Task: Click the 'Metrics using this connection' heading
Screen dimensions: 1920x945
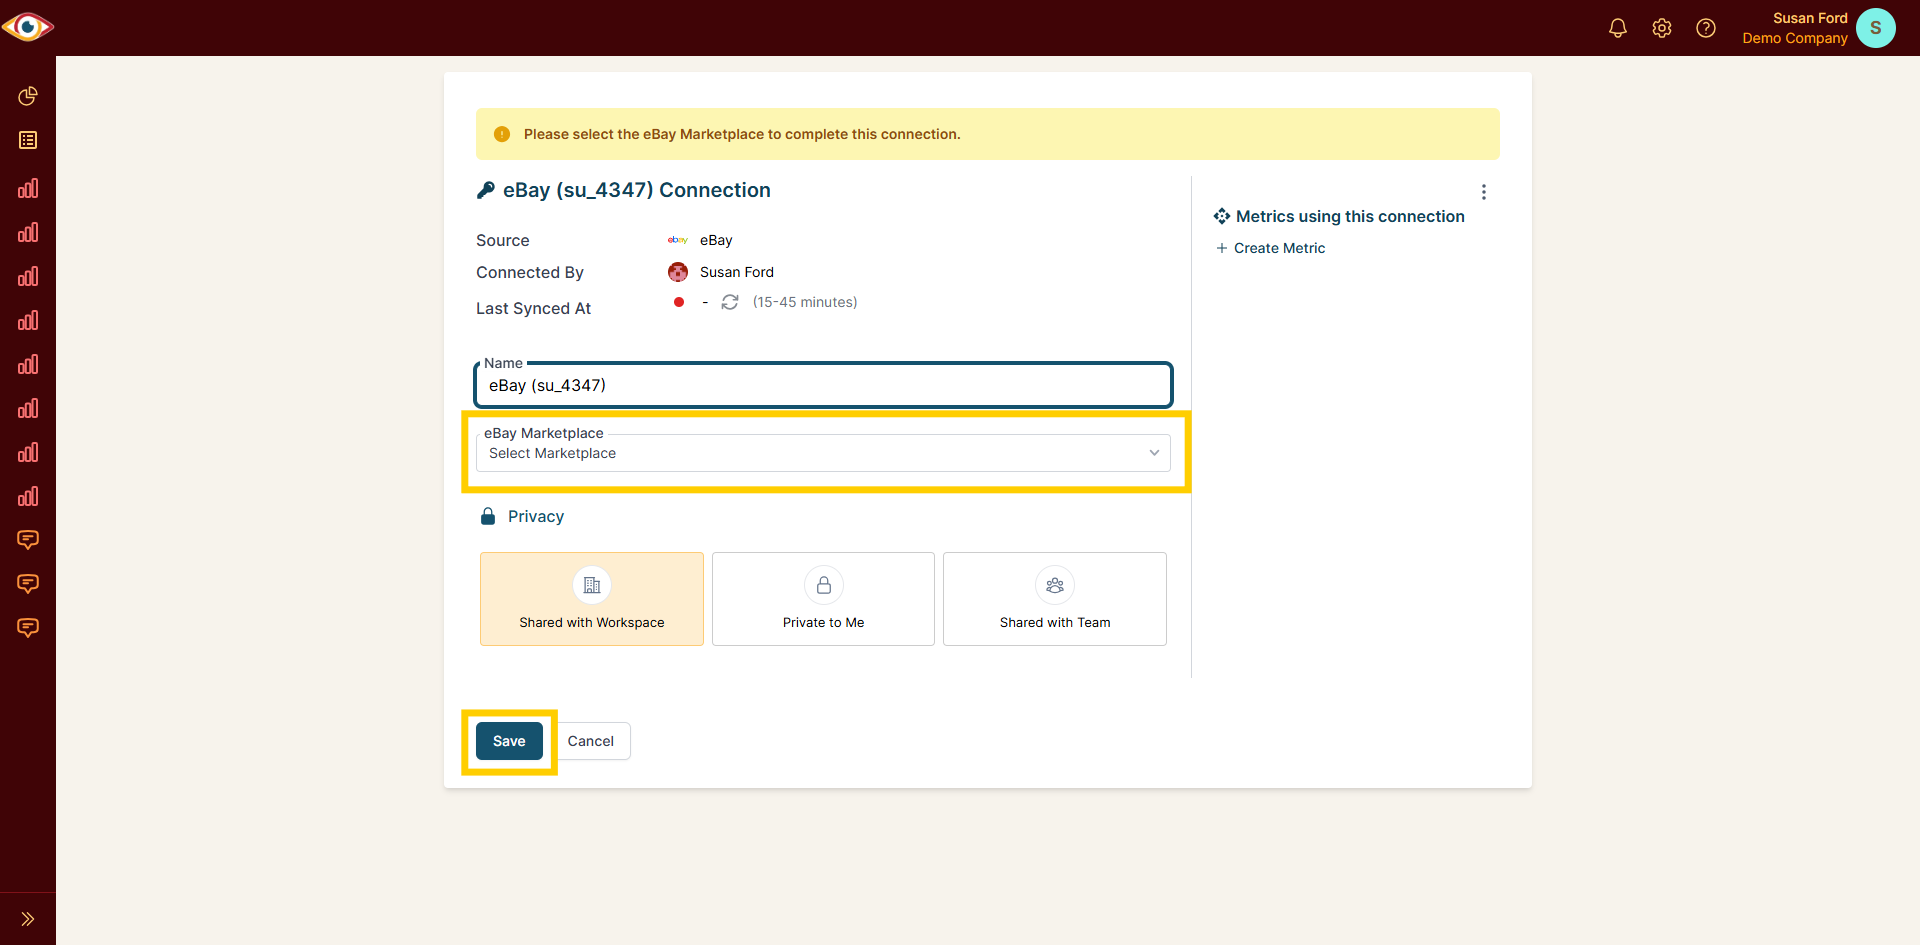Action: [1350, 216]
